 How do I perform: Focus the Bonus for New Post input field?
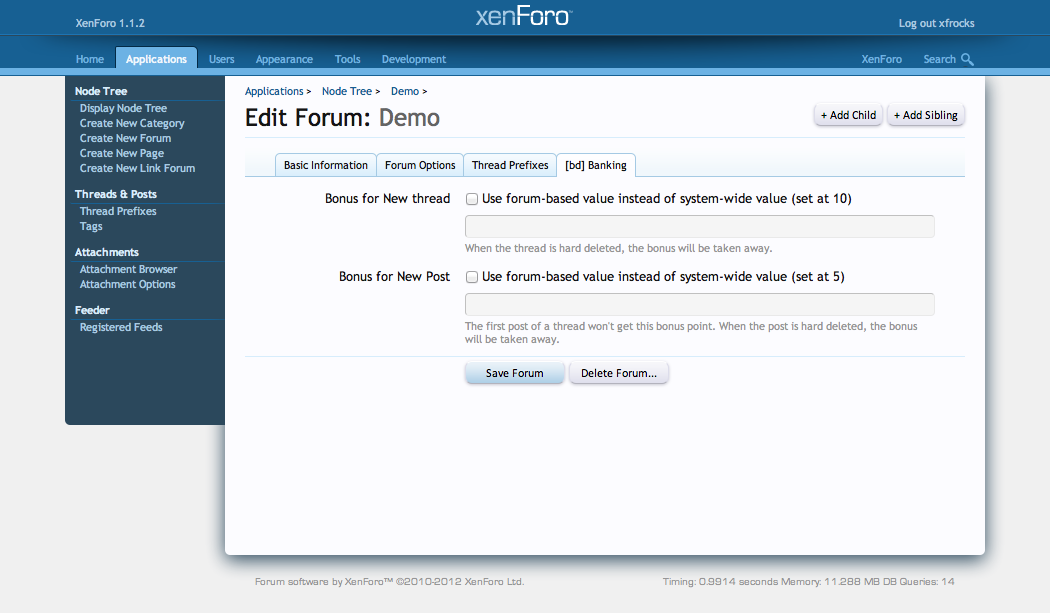tap(699, 304)
